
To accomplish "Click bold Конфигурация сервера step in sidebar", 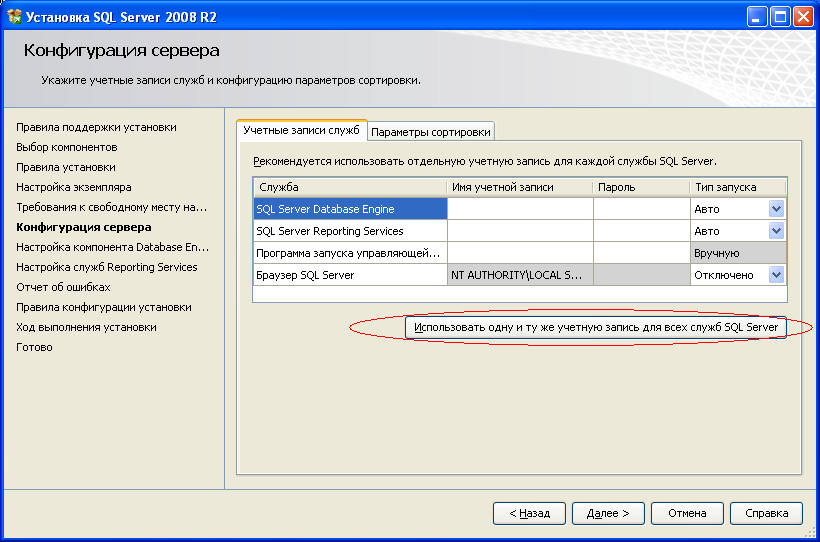I will point(84,227).
